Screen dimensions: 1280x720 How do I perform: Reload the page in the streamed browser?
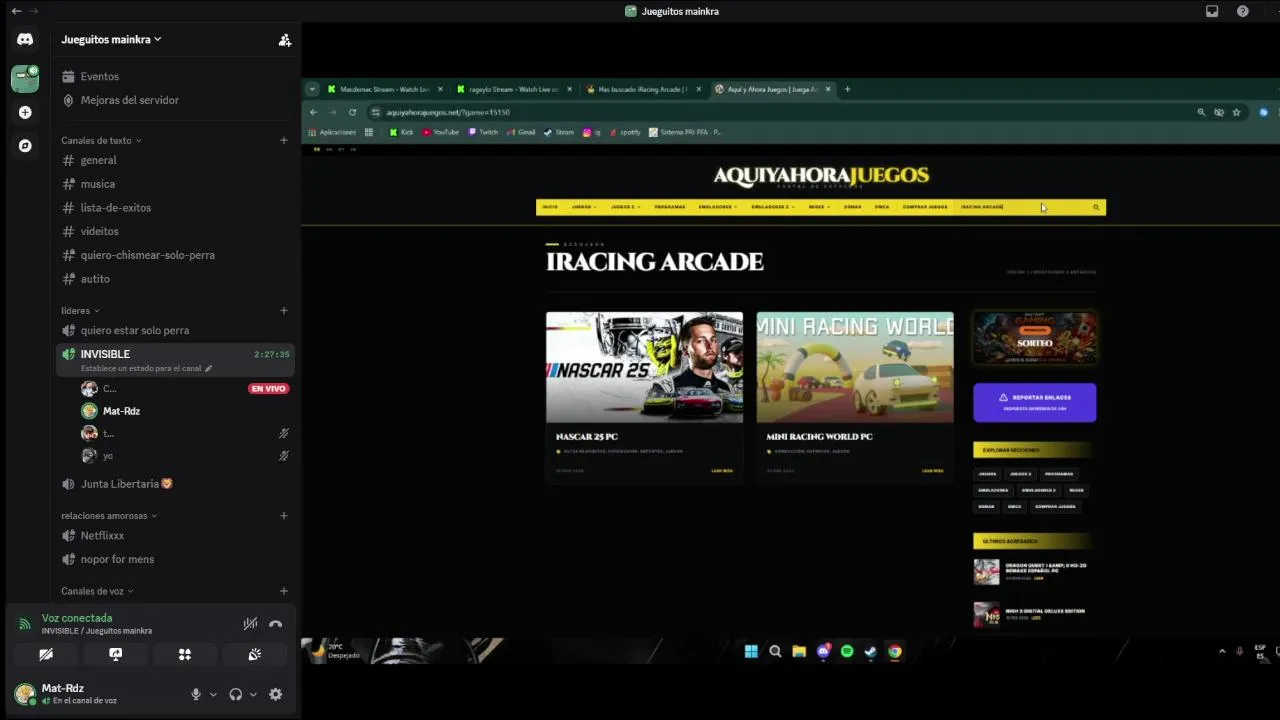click(x=353, y=112)
